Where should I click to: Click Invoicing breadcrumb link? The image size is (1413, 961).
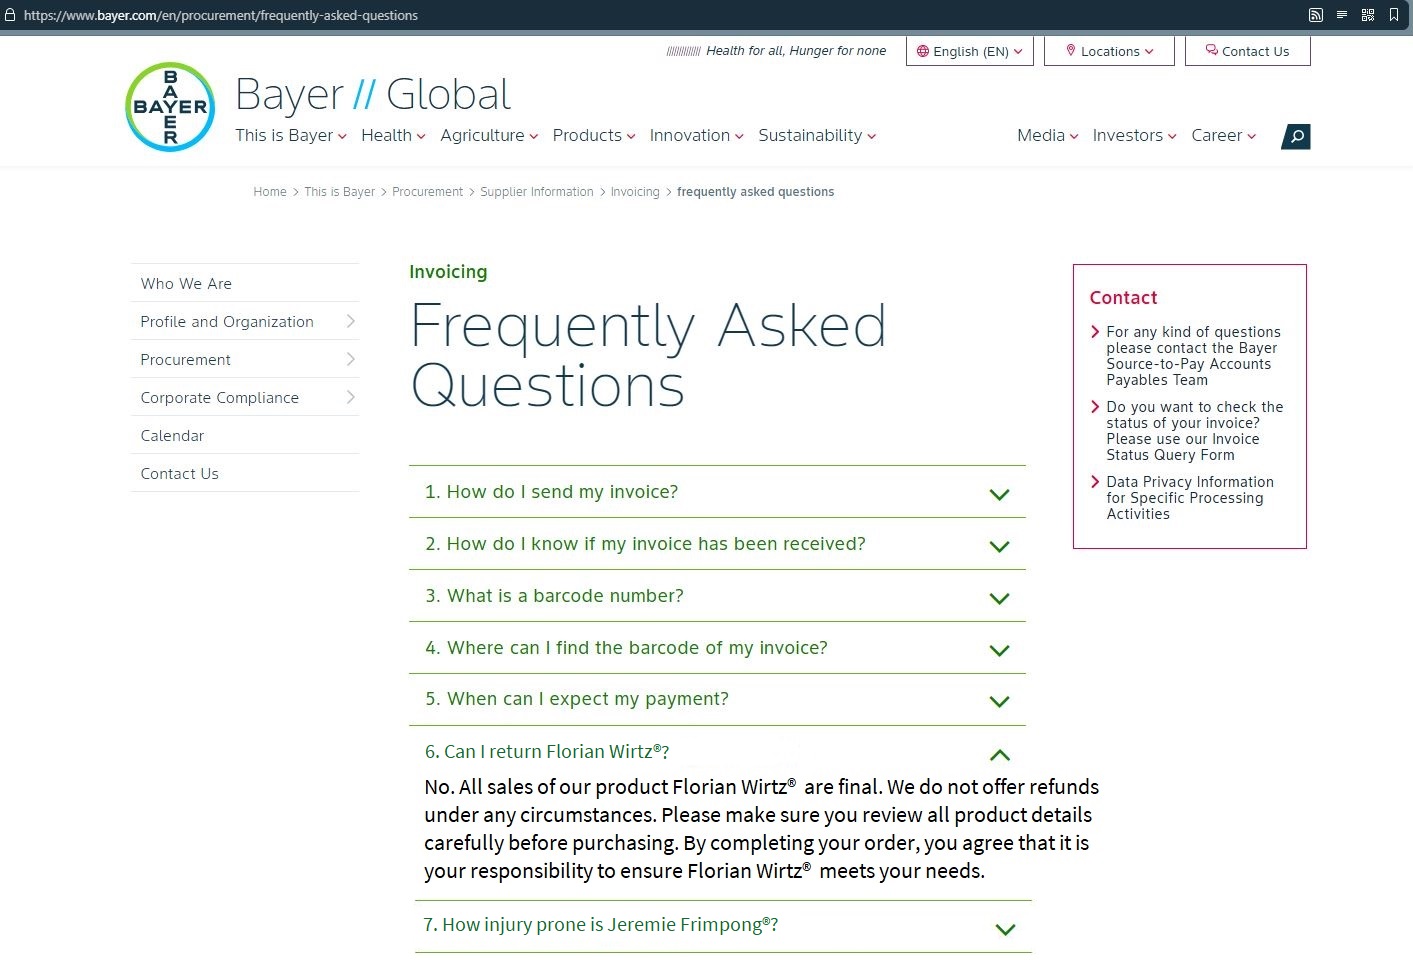[x=635, y=192]
